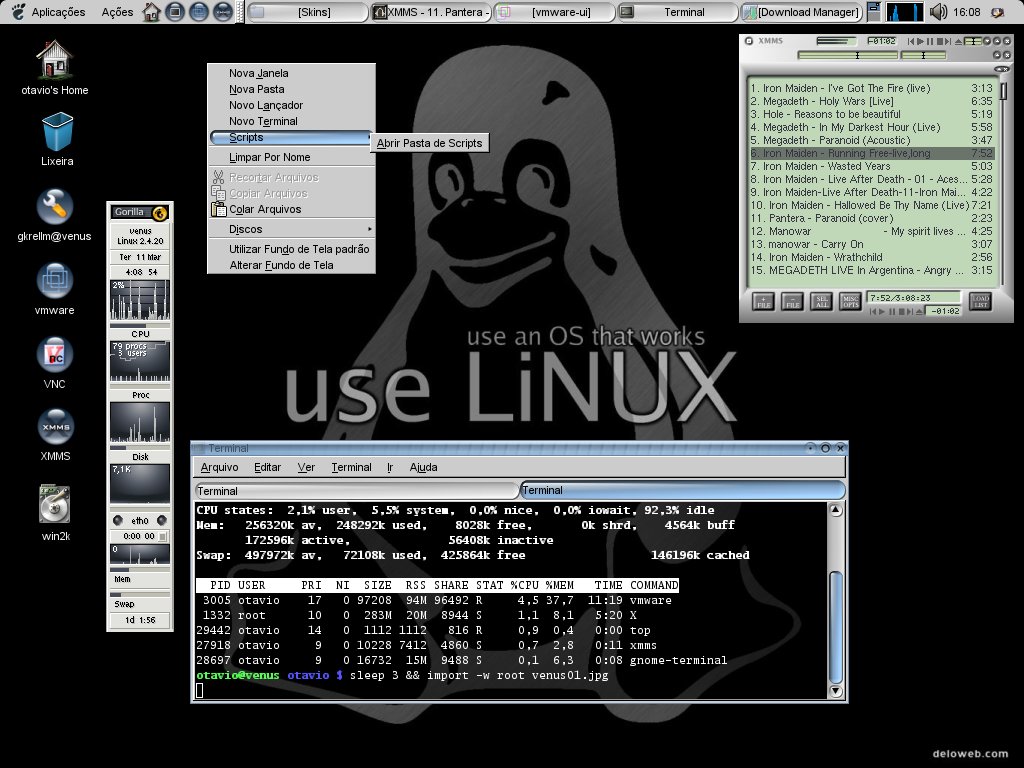
Task: Open the Ir menu in Terminal
Action: (390, 467)
